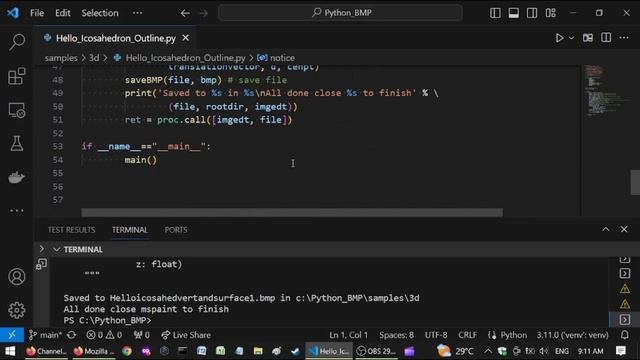Image resolution: width=640 pixels, height=360 pixels.
Task: Open the File menu
Action: (37, 13)
